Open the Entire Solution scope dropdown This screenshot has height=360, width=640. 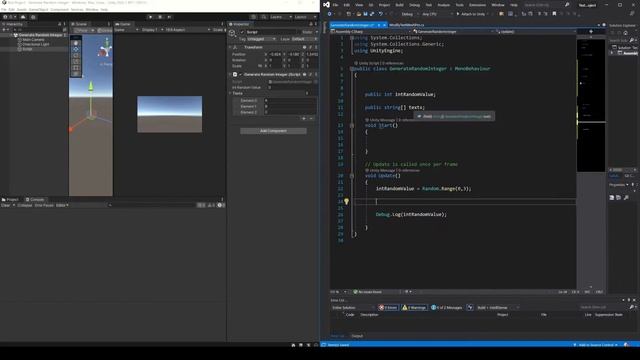[353, 307]
